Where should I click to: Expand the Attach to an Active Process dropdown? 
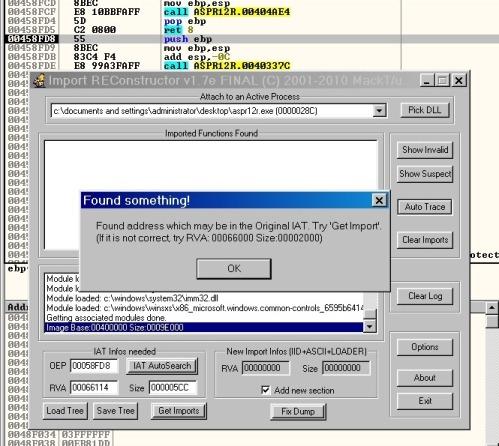379,110
